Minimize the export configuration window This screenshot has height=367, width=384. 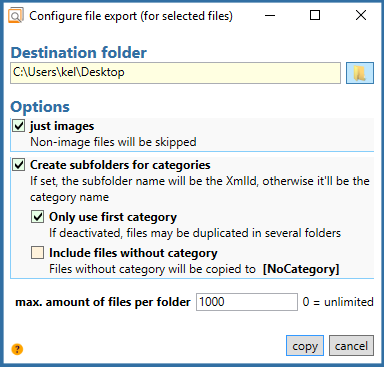tap(270, 16)
